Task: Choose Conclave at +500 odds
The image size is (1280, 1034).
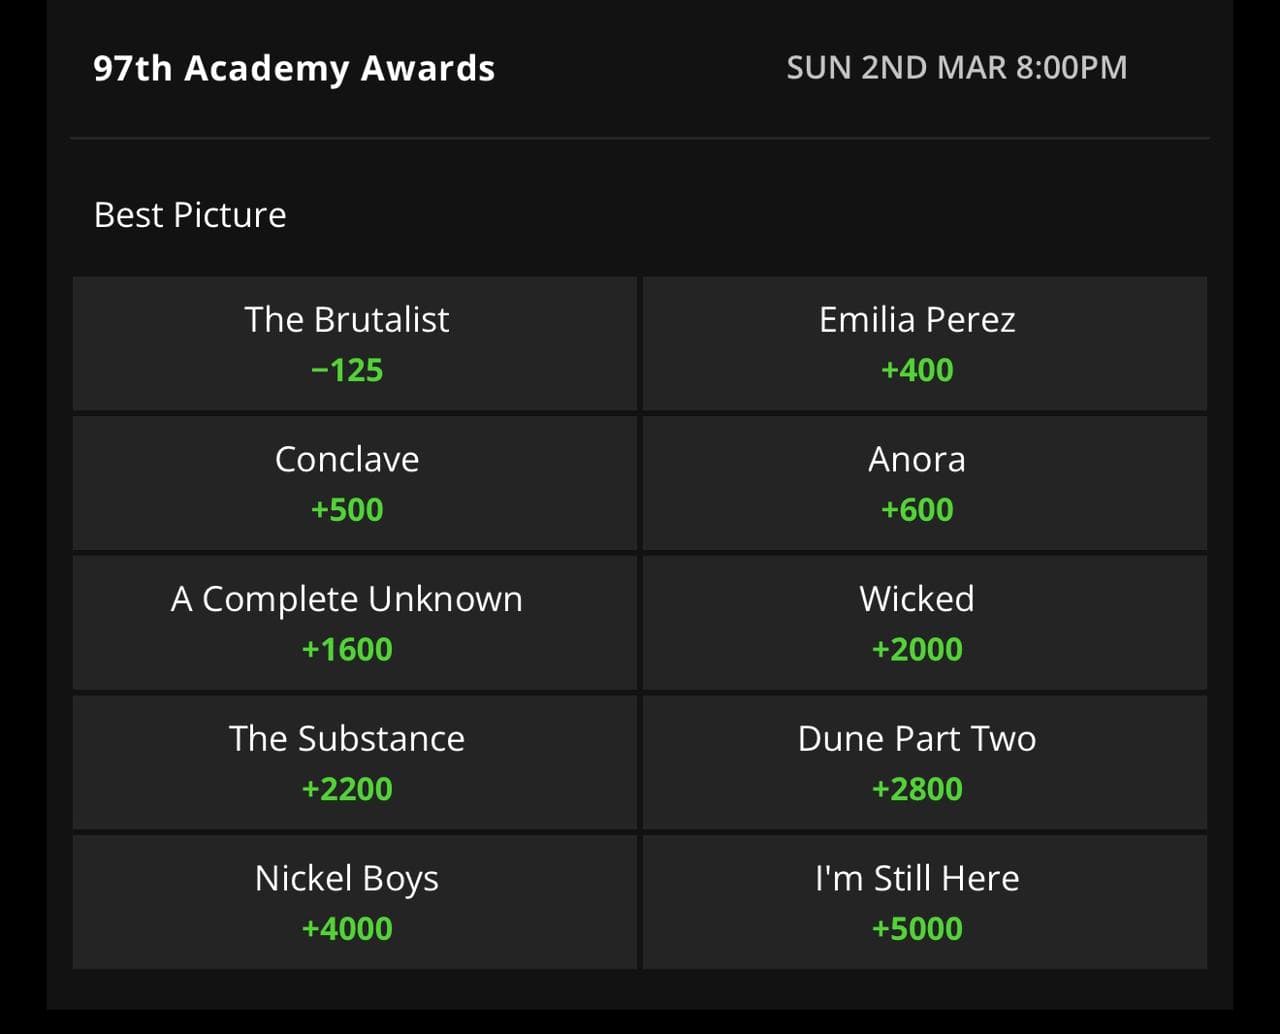Action: point(354,483)
